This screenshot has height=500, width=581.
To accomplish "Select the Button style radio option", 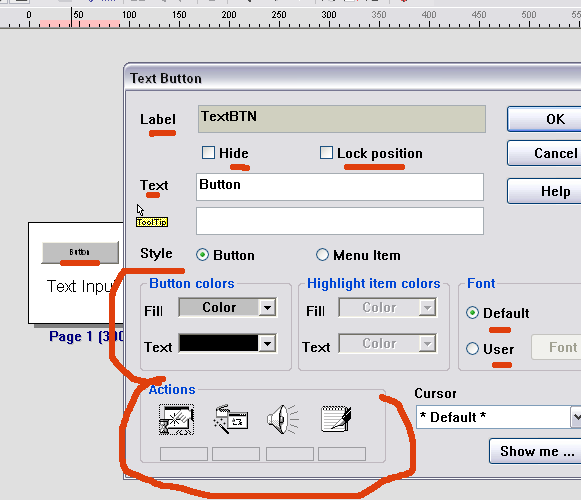I will coord(202,255).
